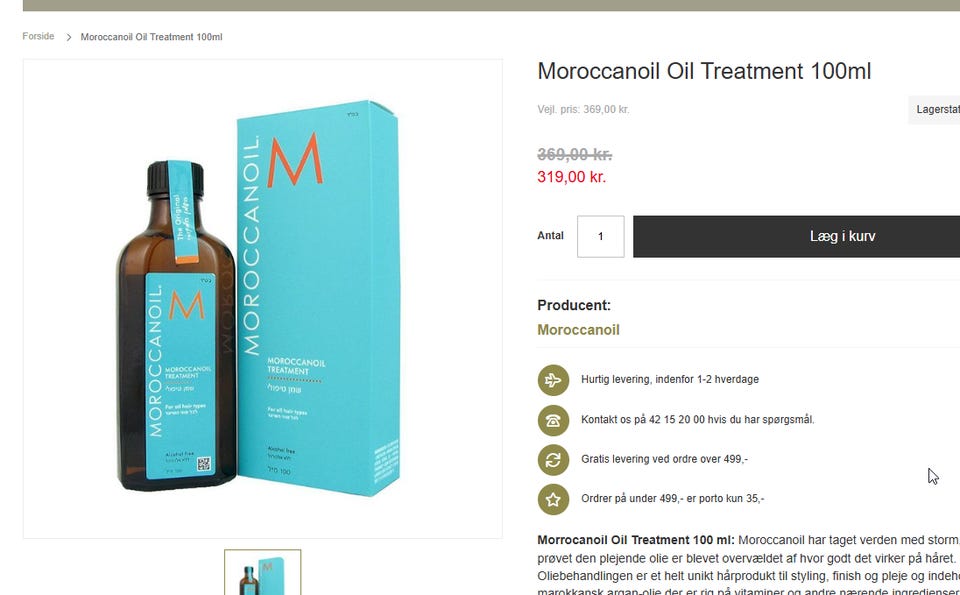Open the Moroccanoil Oil Treatment 100ml breadcrumb
Image resolution: width=960 pixels, height=595 pixels.
pos(151,37)
